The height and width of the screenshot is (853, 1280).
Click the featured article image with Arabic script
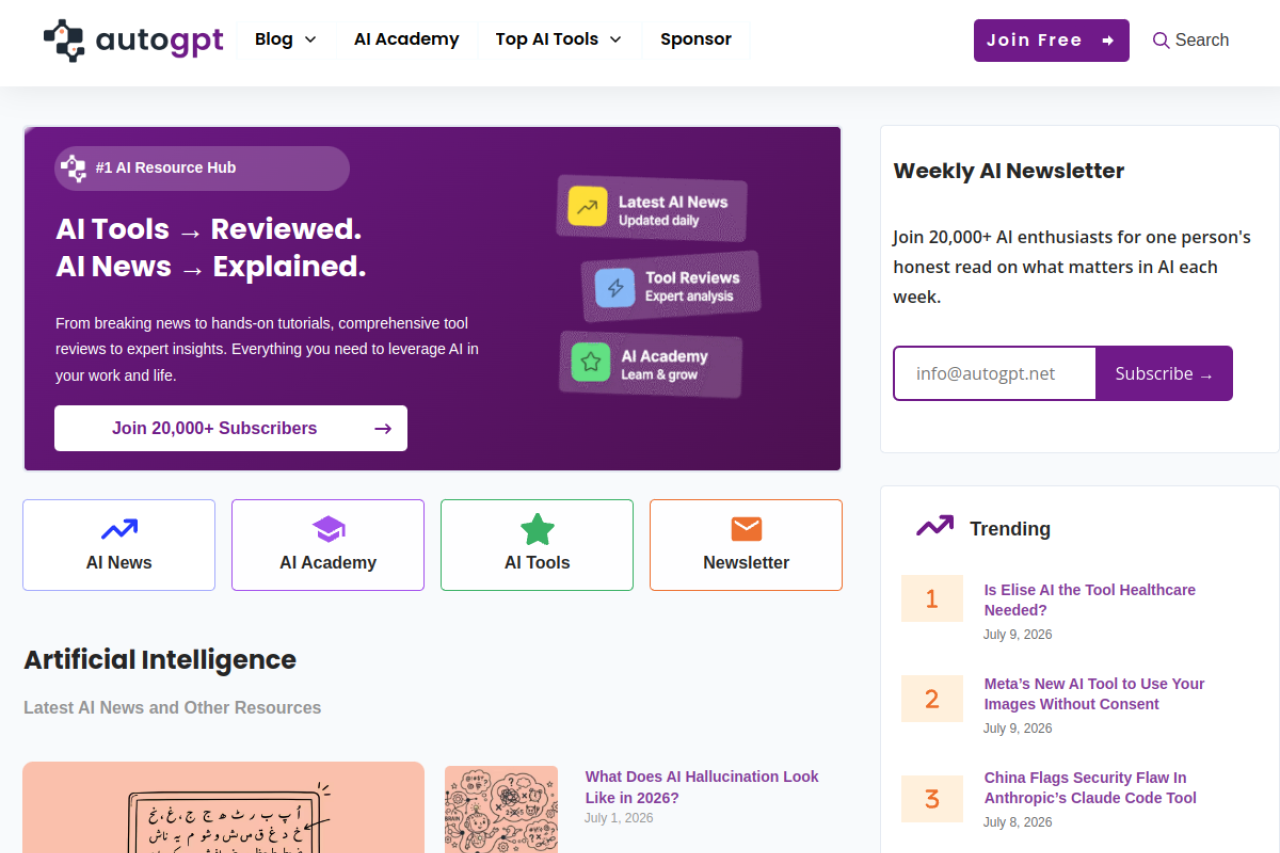224,808
